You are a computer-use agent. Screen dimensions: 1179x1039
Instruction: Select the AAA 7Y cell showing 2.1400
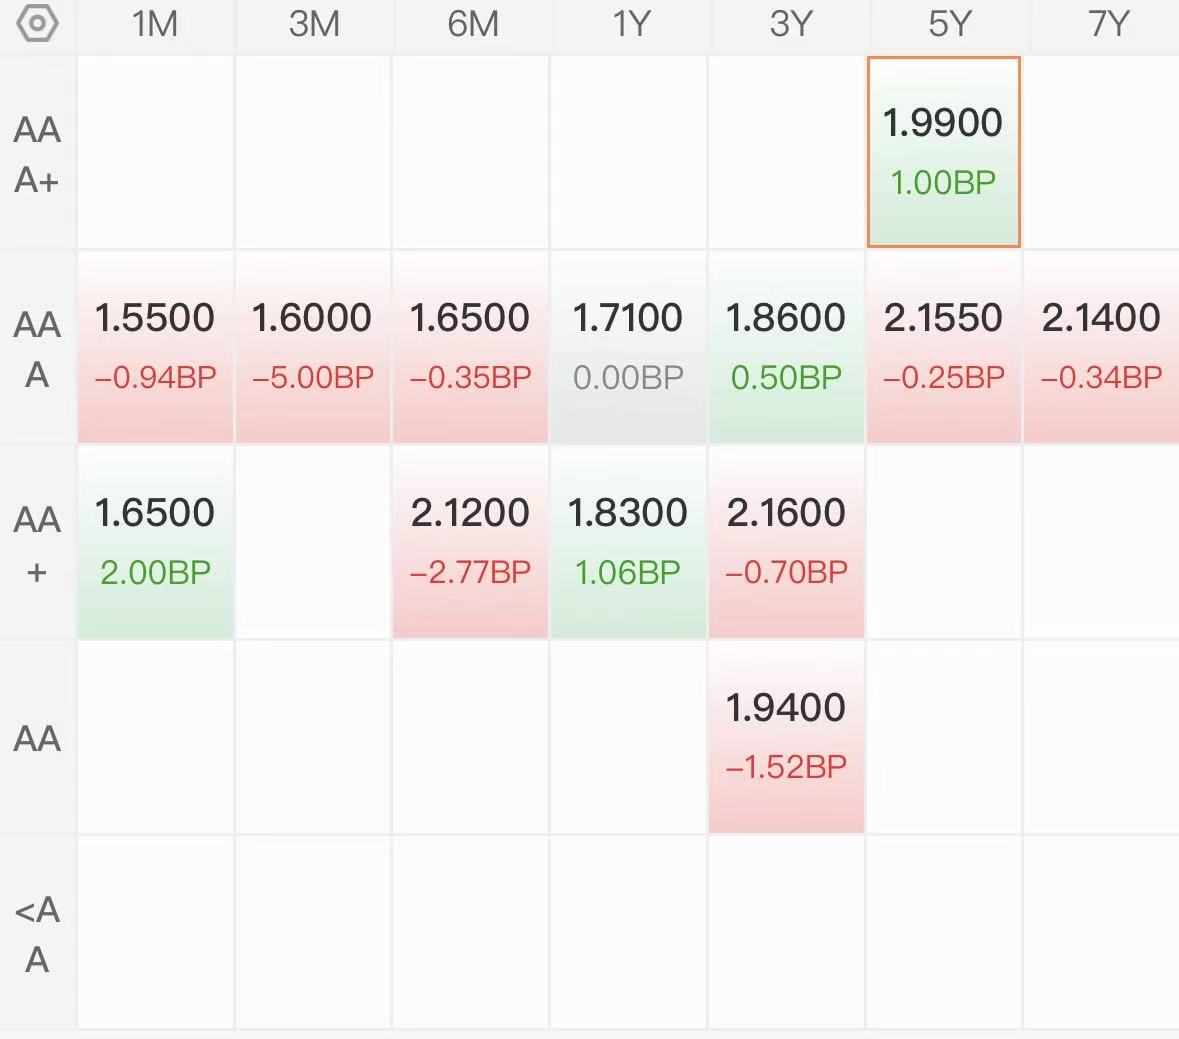click(1101, 346)
